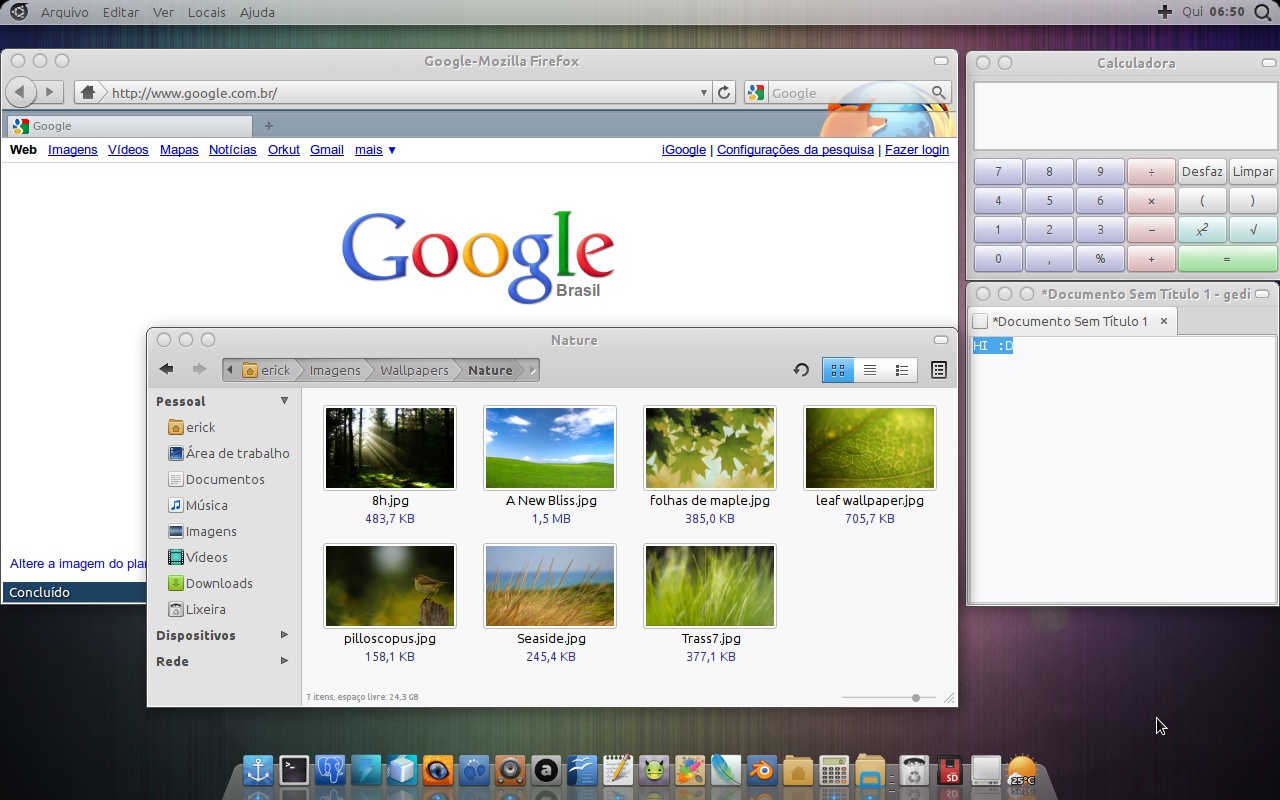
Task: Refresh the Nature folder view
Action: (x=801, y=370)
